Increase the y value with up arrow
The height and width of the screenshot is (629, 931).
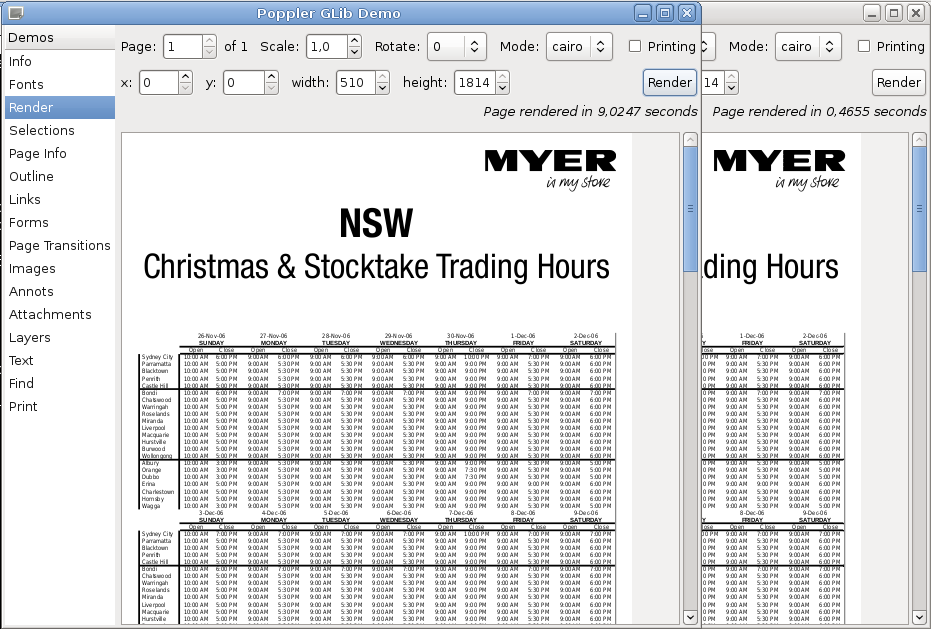coord(271,77)
